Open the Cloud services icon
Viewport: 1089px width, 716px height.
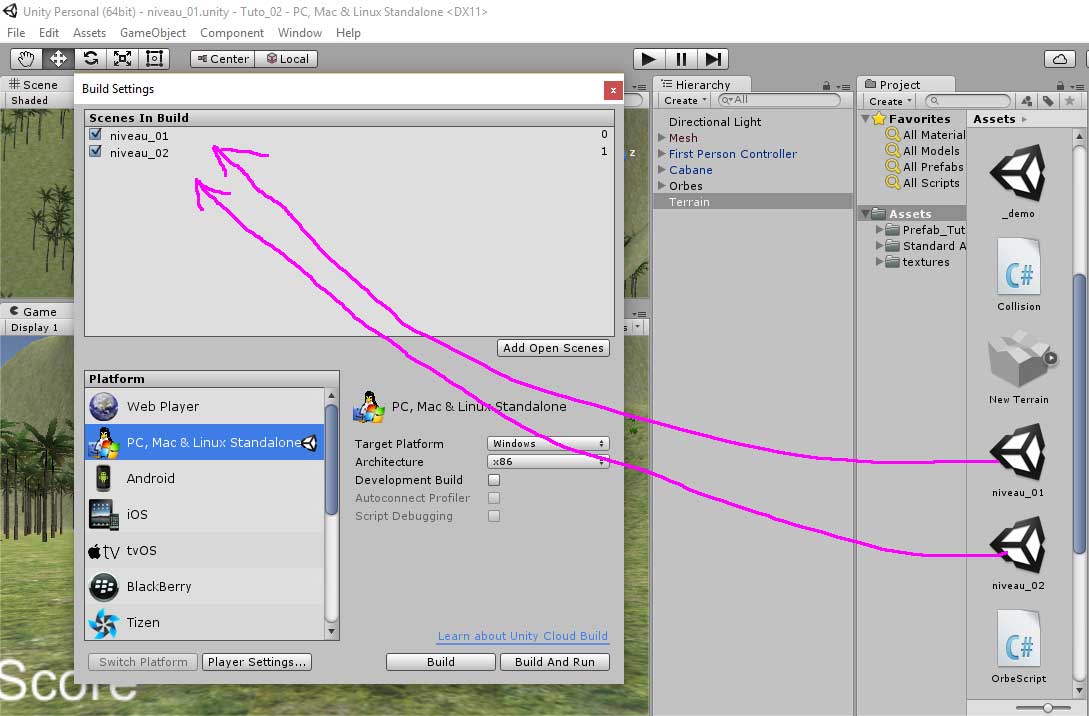tap(1058, 59)
